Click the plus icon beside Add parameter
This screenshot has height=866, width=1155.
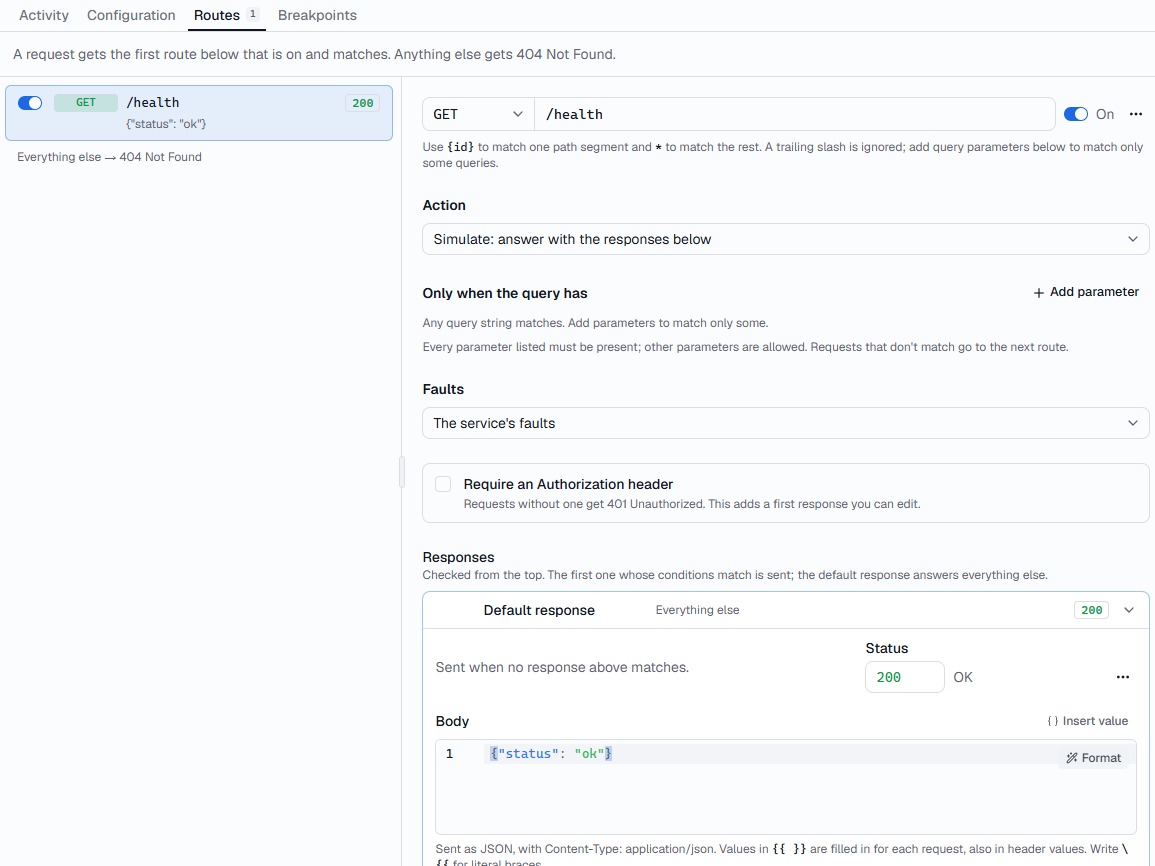(x=1039, y=293)
